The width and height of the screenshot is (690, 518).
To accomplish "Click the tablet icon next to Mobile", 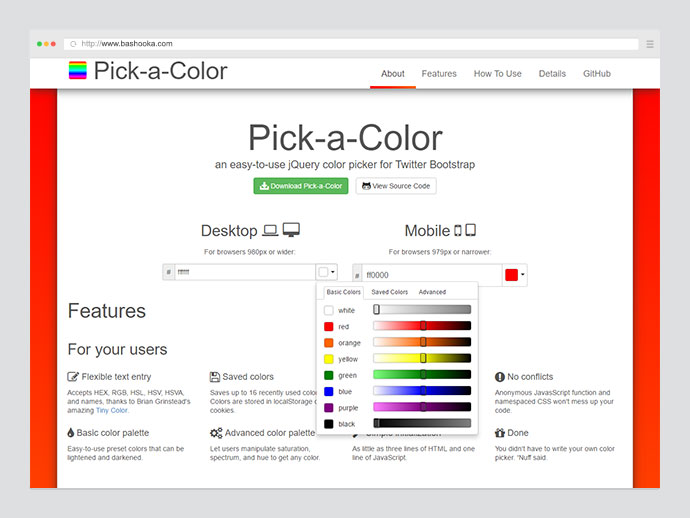I will 470,230.
